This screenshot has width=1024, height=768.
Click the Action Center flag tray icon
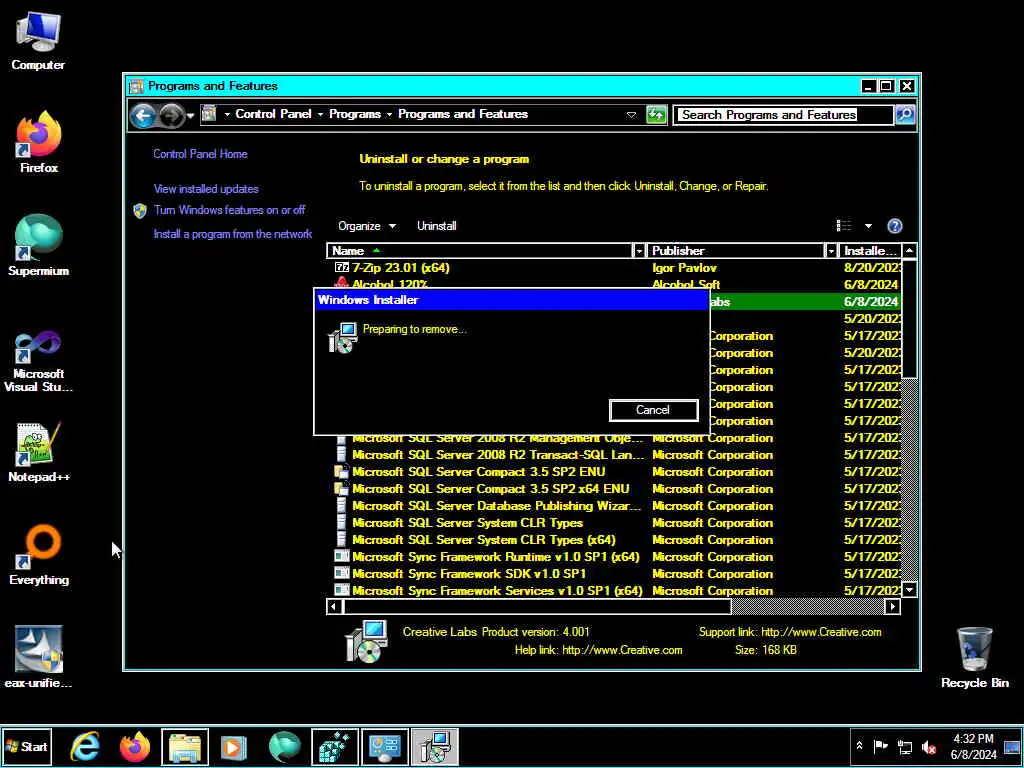pyautogui.click(x=881, y=746)
